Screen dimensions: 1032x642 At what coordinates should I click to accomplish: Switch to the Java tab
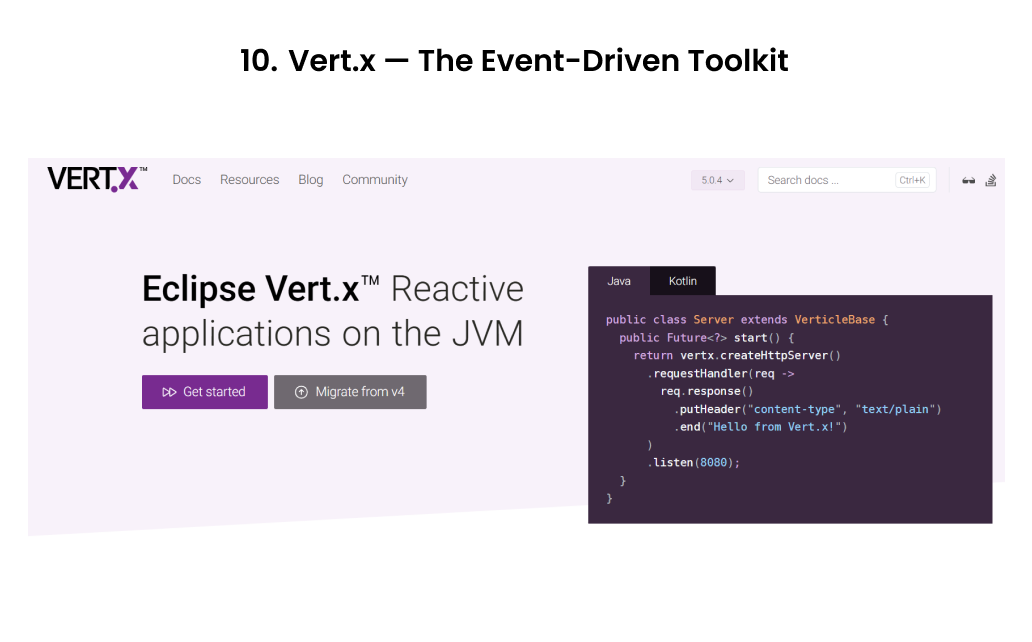coord(619,281)
